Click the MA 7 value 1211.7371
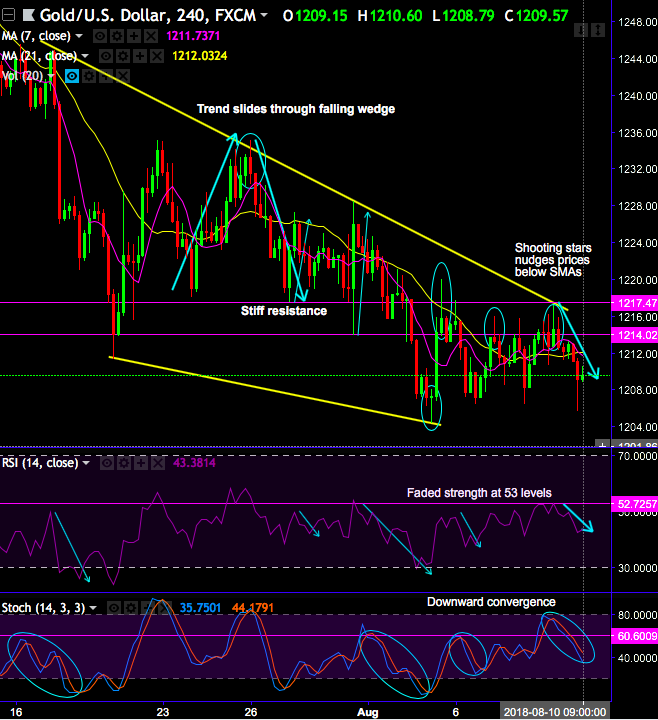The height and width of the screenshot is (720, 658). tap(193, 36)
